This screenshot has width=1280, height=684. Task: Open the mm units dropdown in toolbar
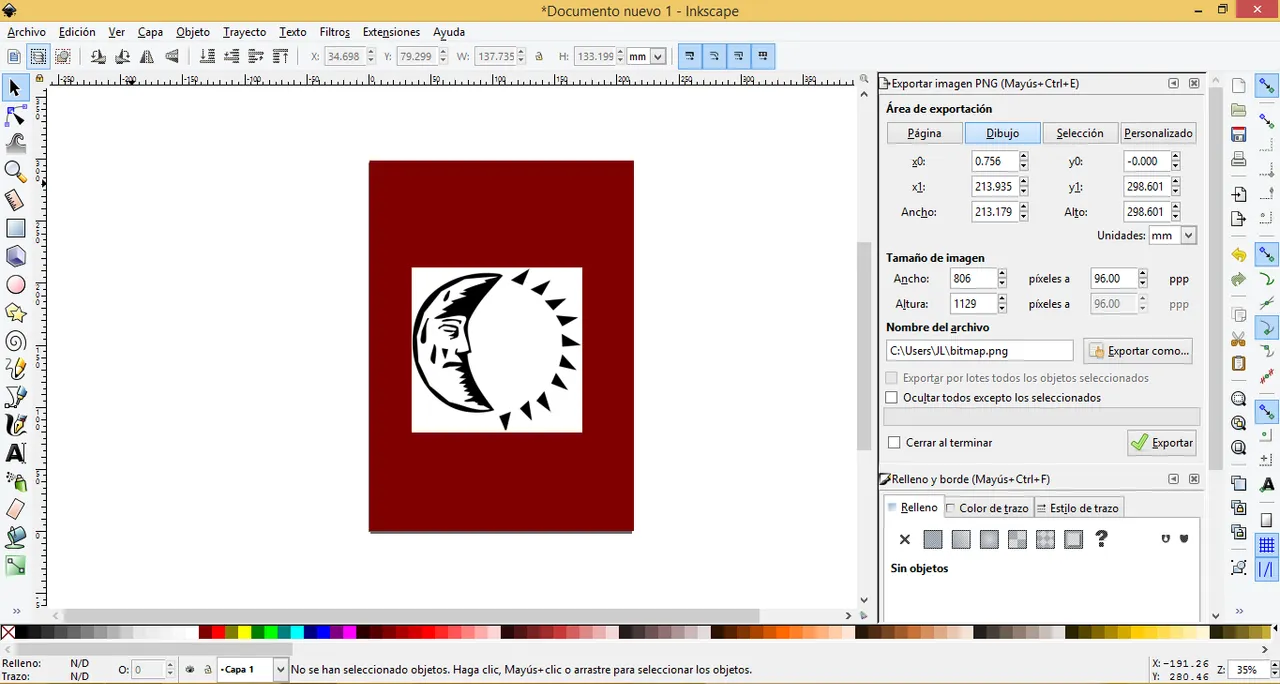click(657, 57)
